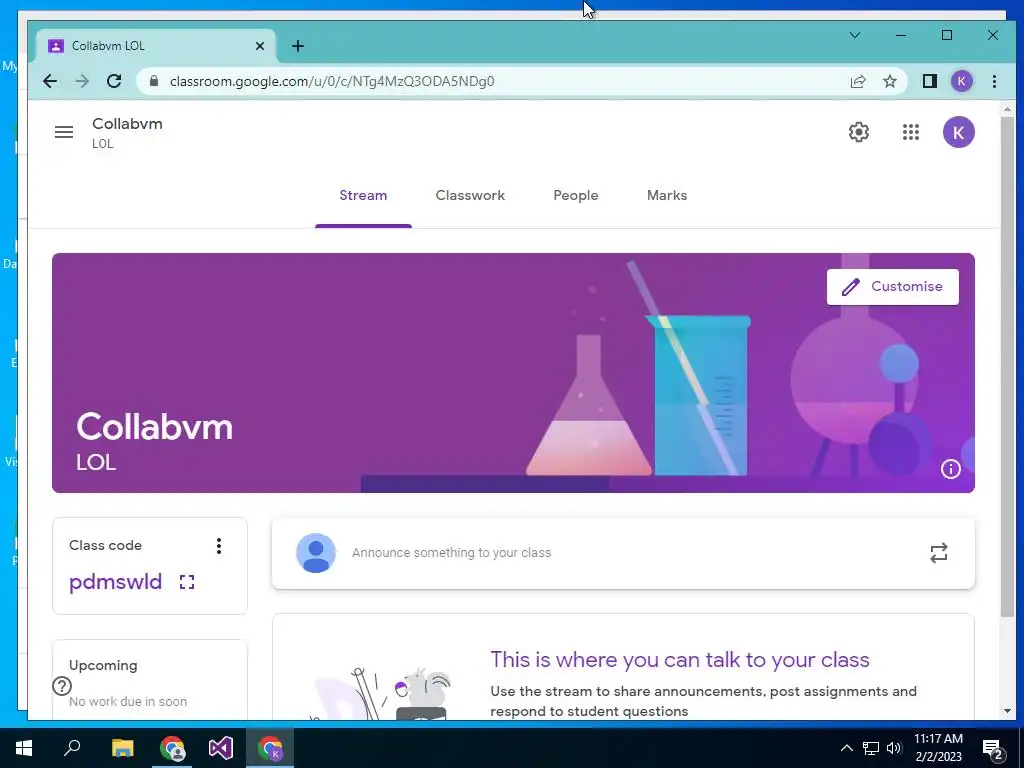Click scrollbar down arrow

coord(1007,711)
